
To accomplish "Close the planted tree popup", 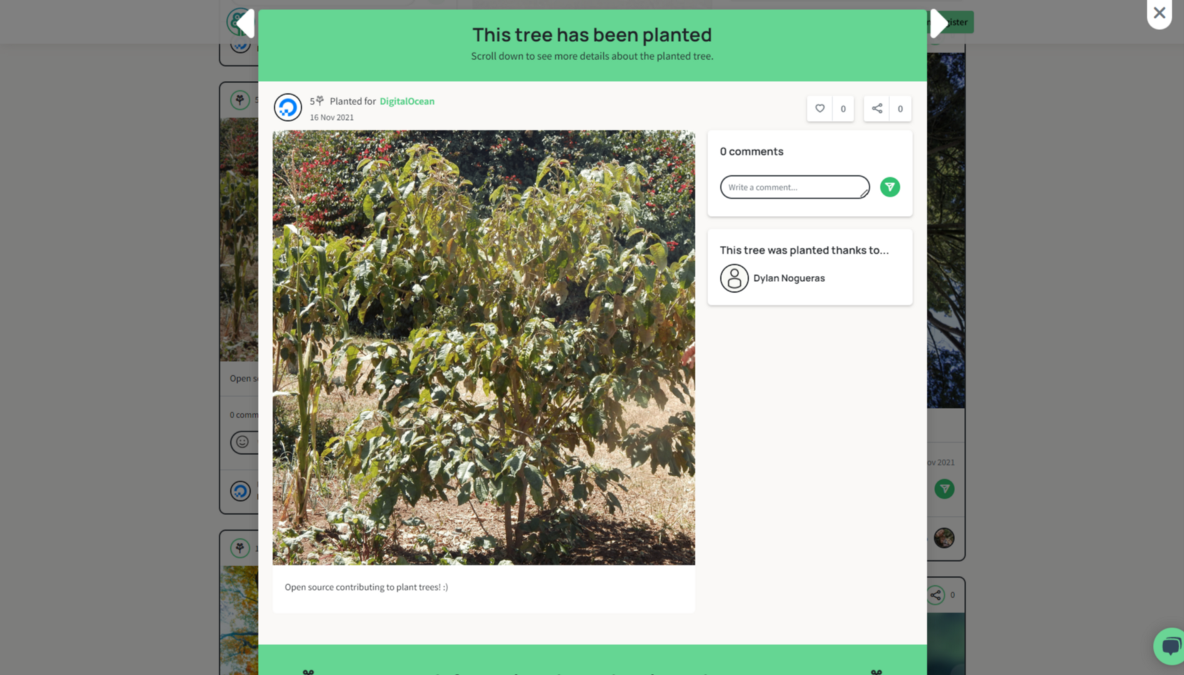I will click(1159, 13).
